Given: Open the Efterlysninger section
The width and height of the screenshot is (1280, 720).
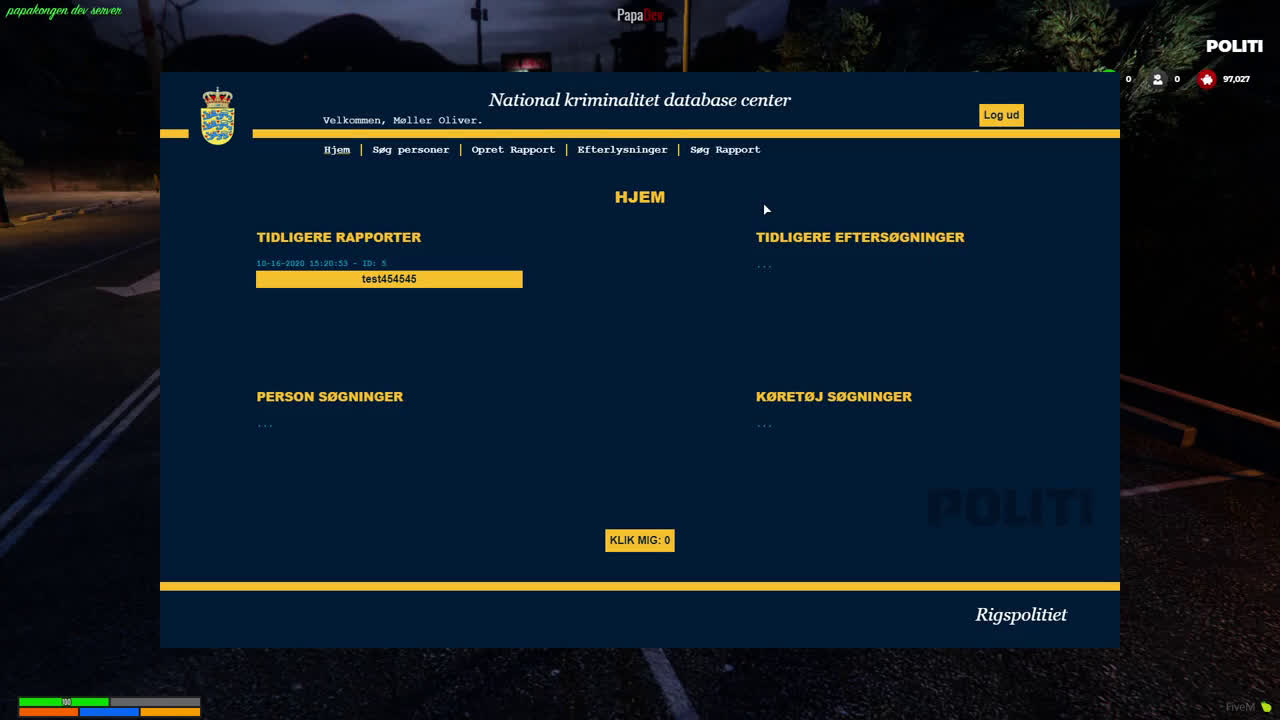Looking at the screenshot, I should pos(622,150).
